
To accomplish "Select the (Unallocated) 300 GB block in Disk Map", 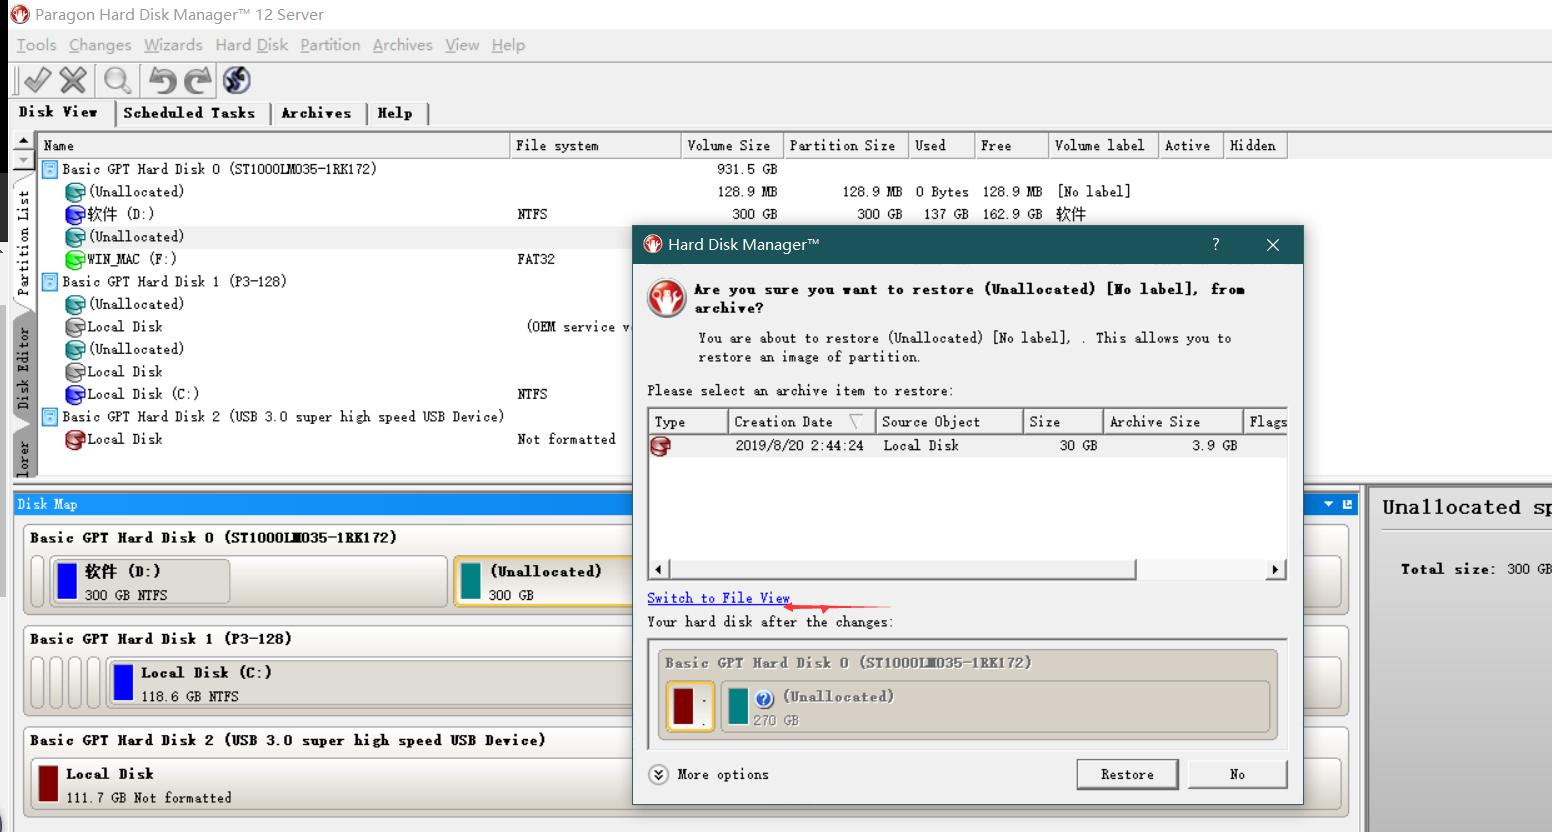I will point(543,582).
